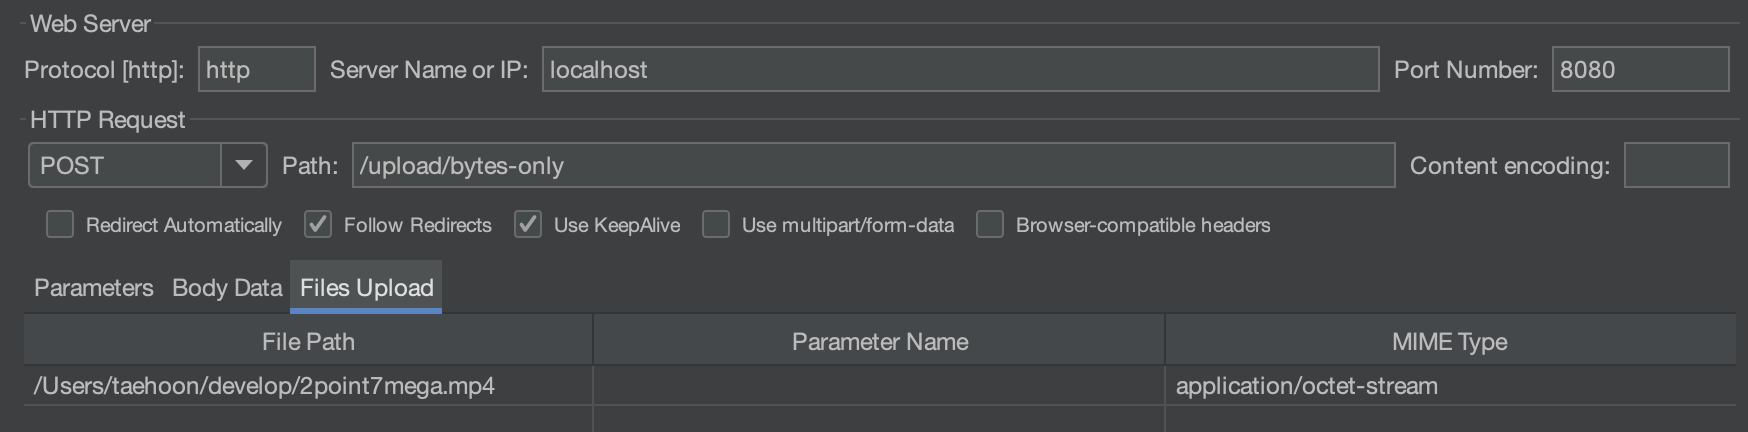This screenshot has width=1748, height=432.
Task: Select the POST method combo box
Action: point(148,165)
